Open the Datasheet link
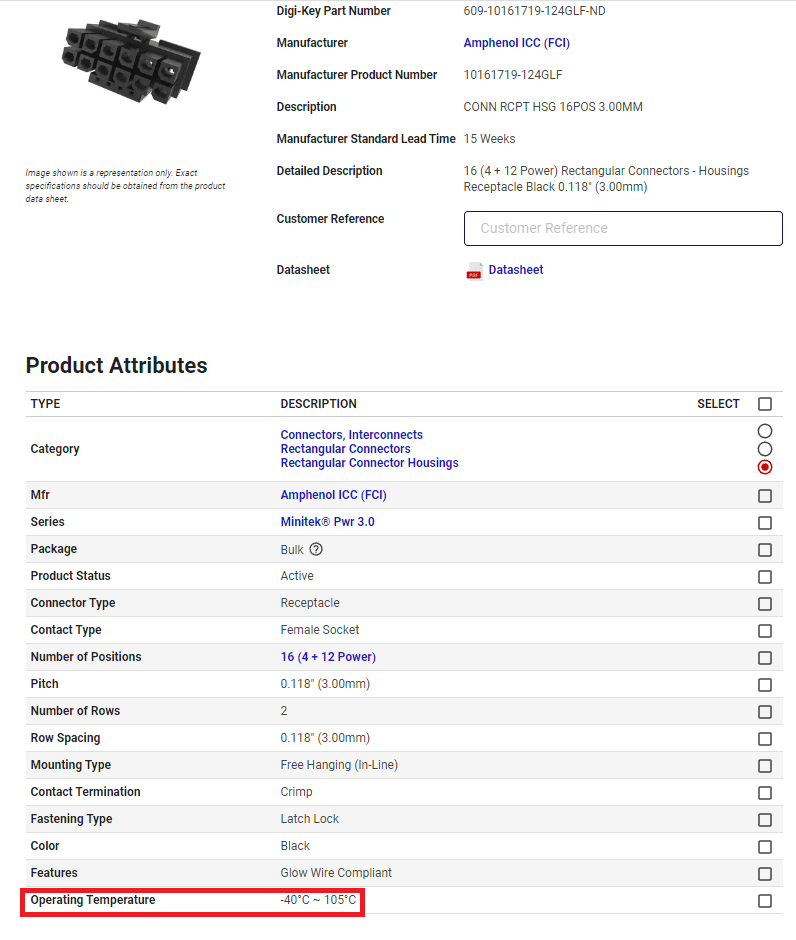The width and height of the screenshot is (796, 940). pyautogui.click(x=515, y=270)
